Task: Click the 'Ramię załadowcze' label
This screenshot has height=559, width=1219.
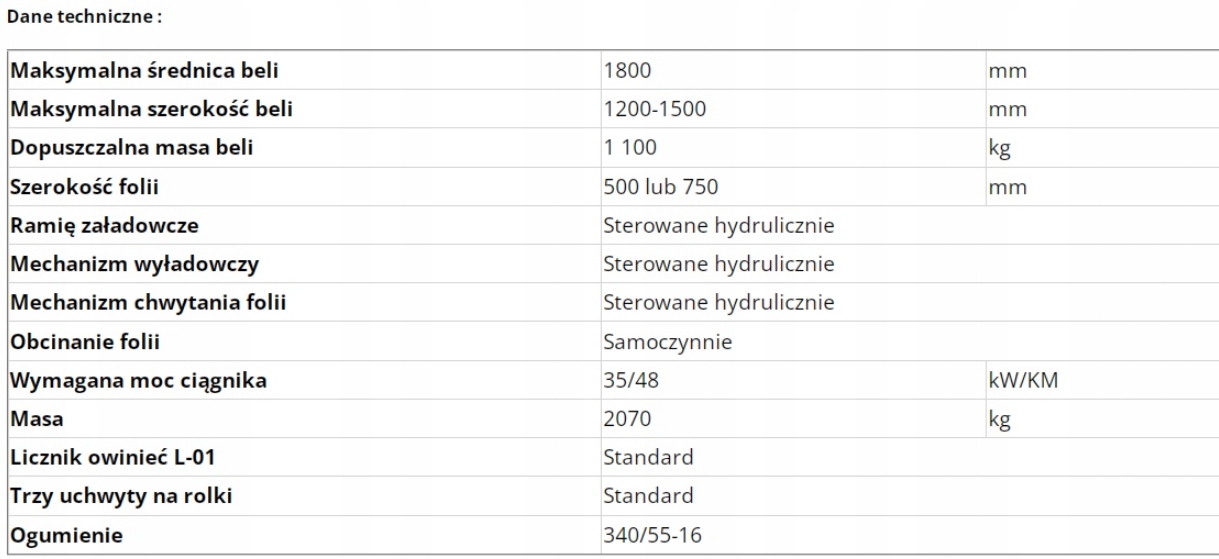Action: 104,225
